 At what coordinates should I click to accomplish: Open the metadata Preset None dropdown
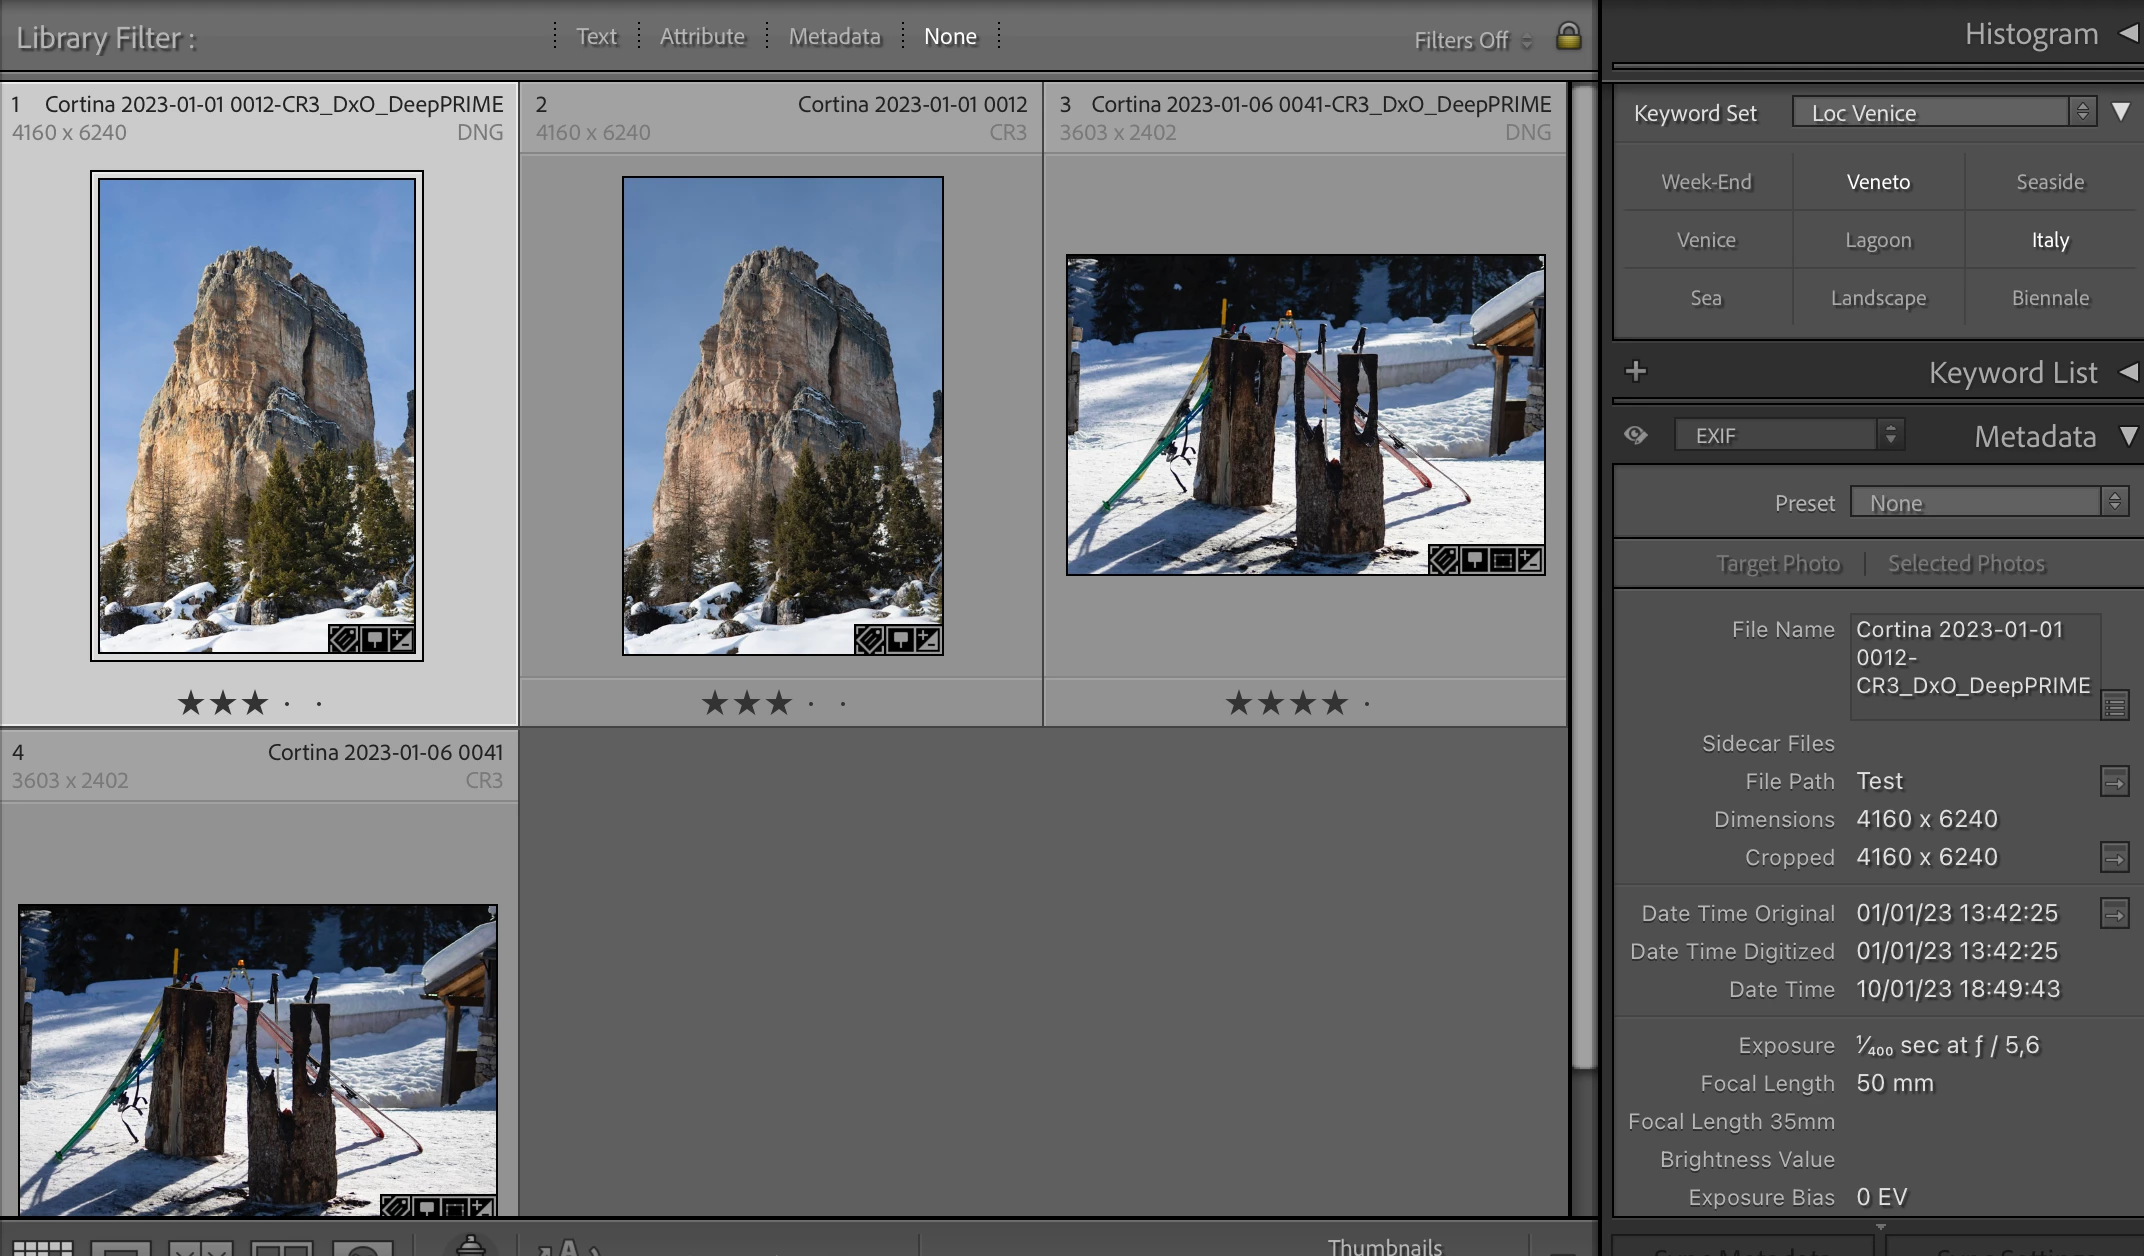click(x=1987, y=503)
